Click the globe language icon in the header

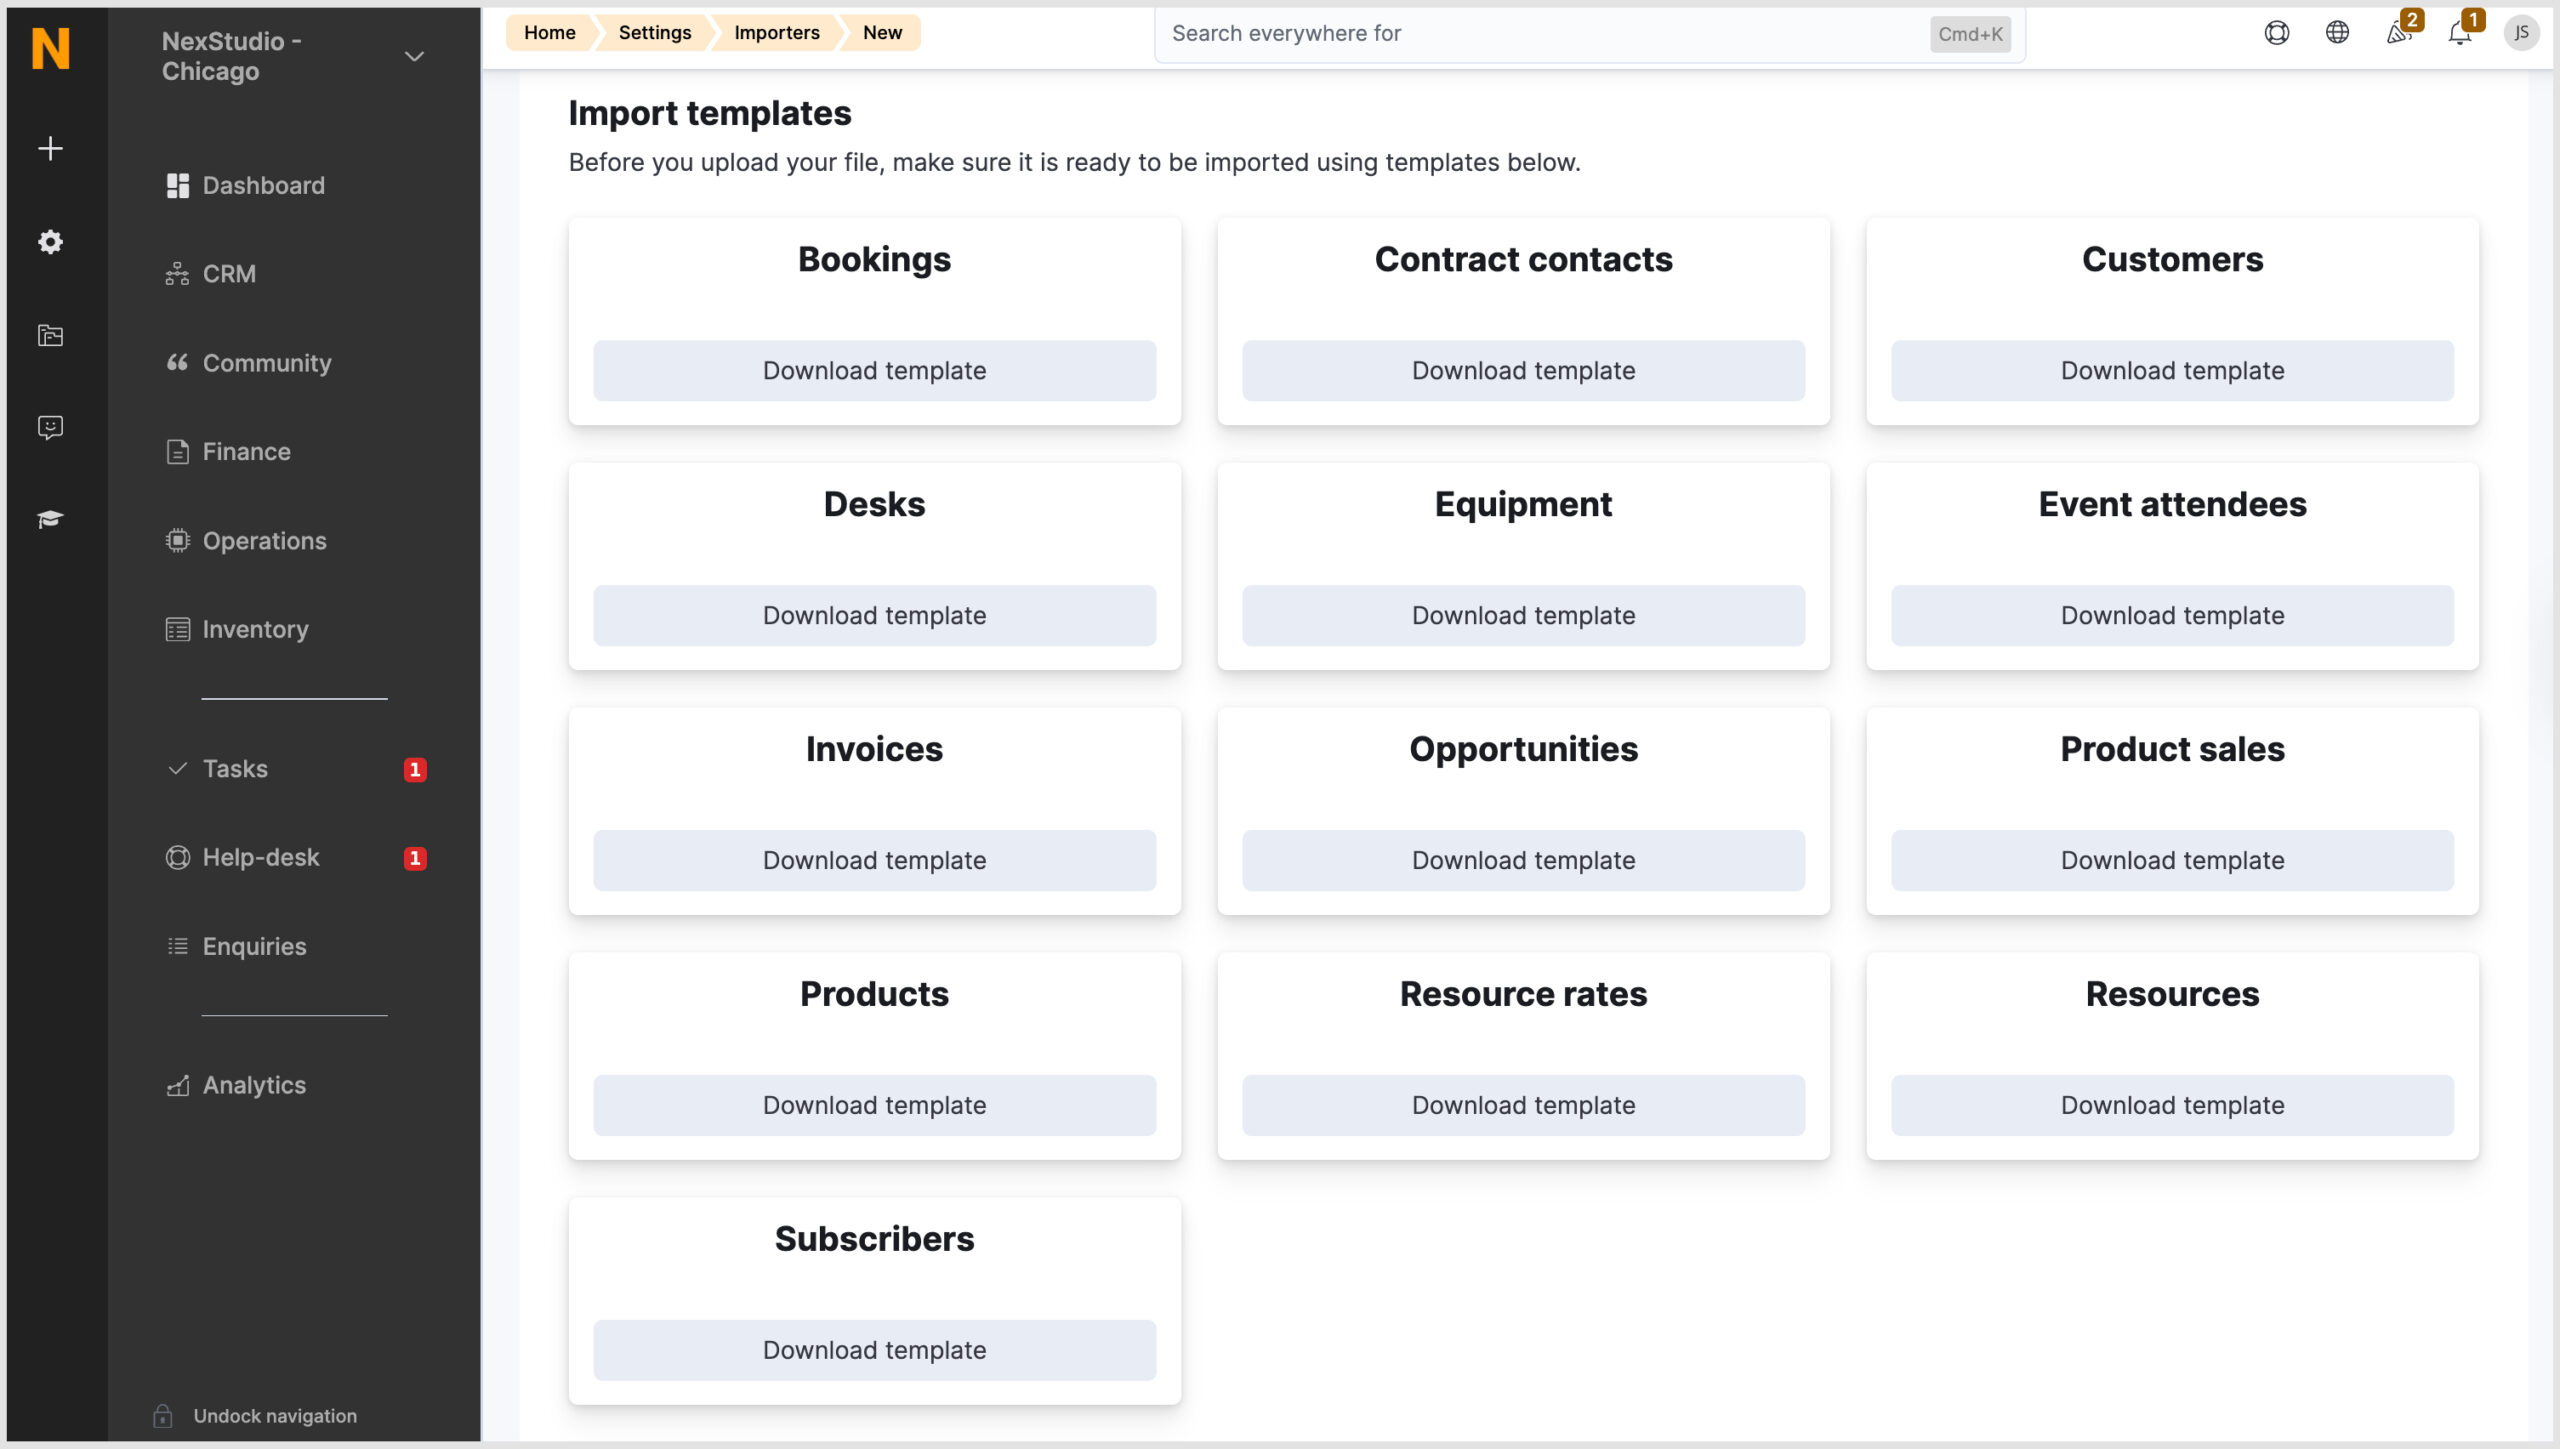pyautogui.click(x=2338, y=32)
